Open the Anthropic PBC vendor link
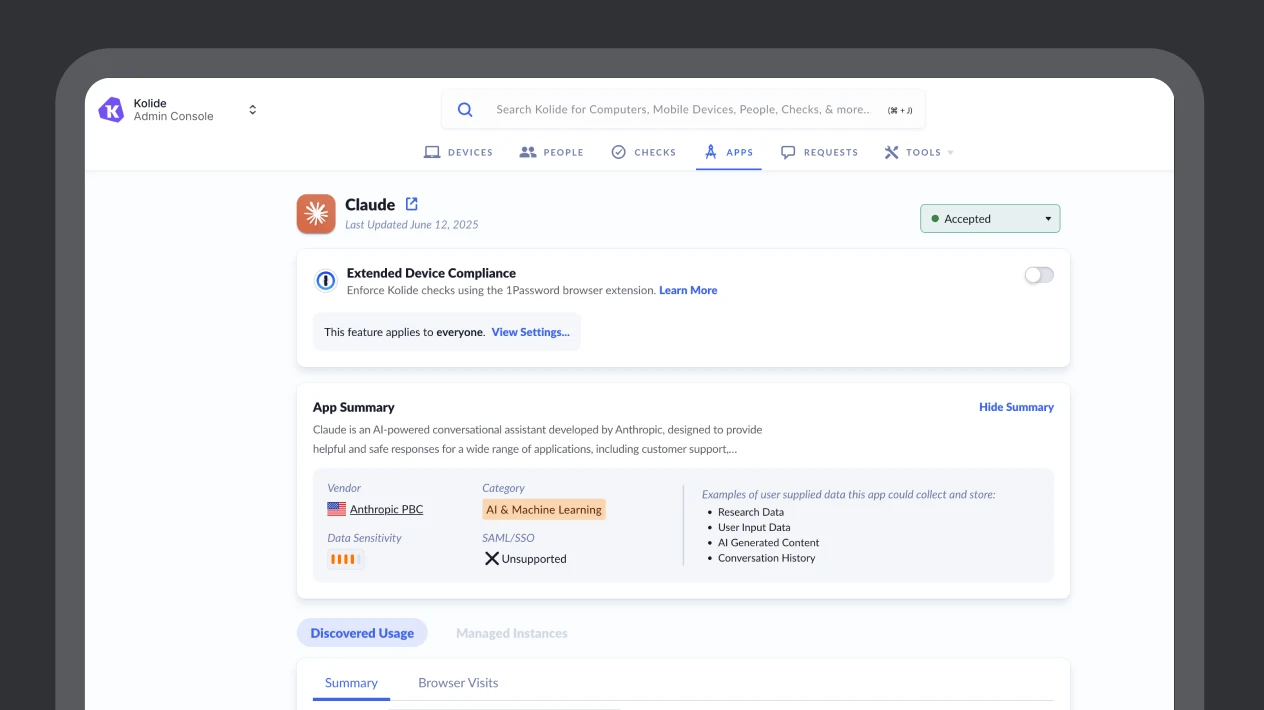This screenshot has width=1264, height=710. [x=386, y=509]
